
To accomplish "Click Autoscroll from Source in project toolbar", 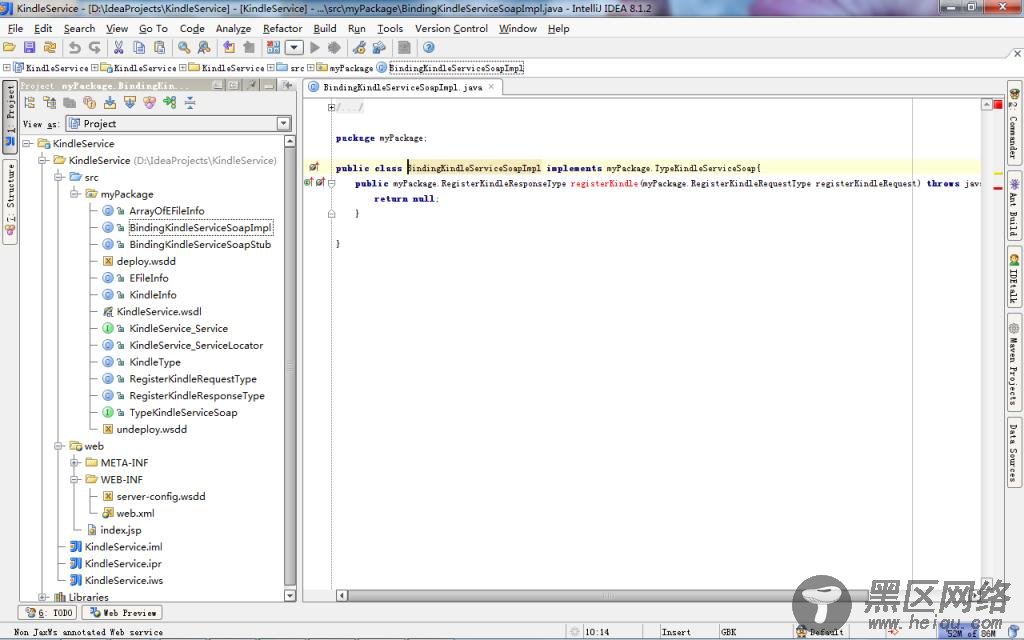I will 130,103.
